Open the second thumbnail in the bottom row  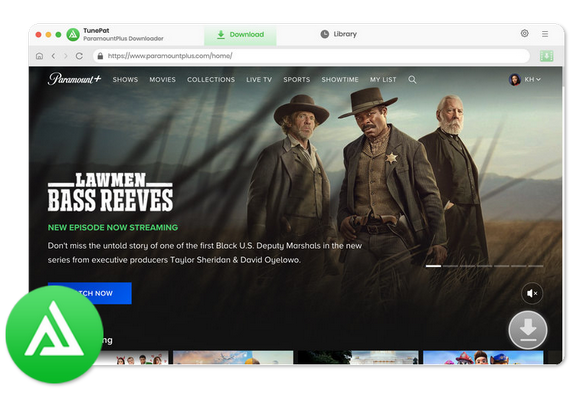tap(233, 357)
